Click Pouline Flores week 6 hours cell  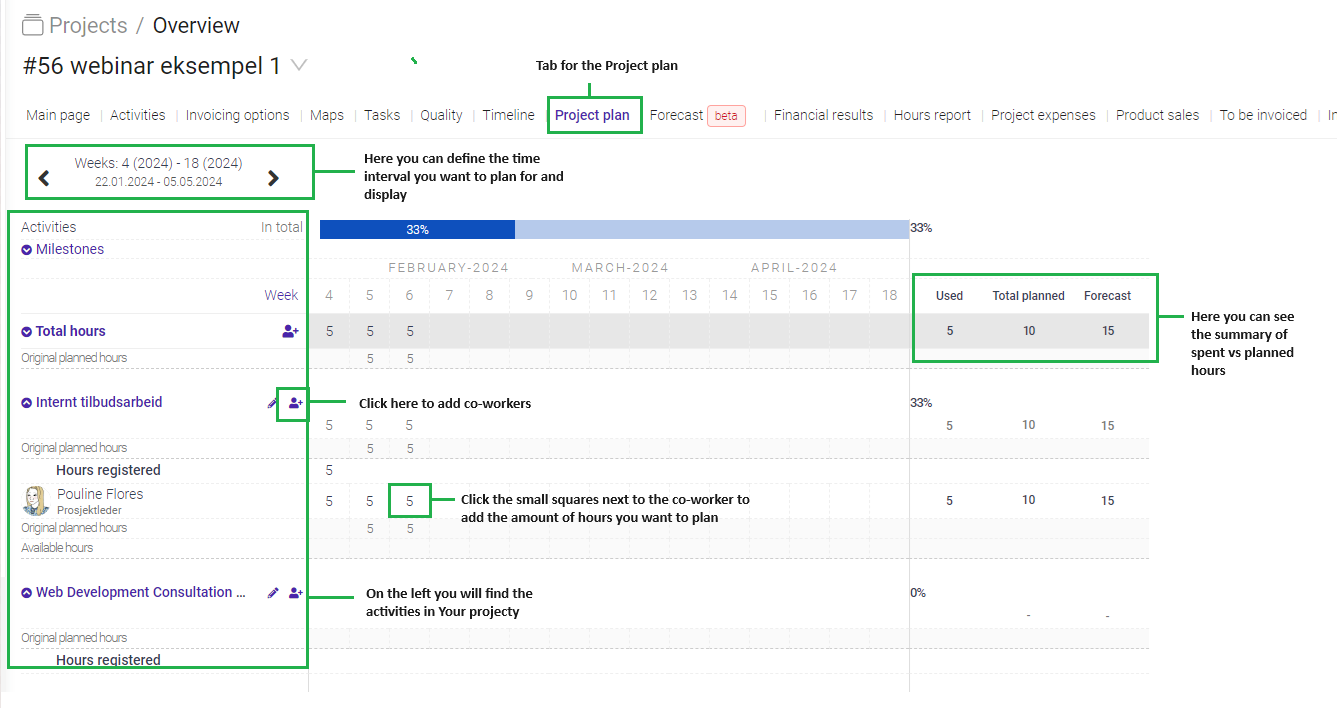tap(410, 501)
